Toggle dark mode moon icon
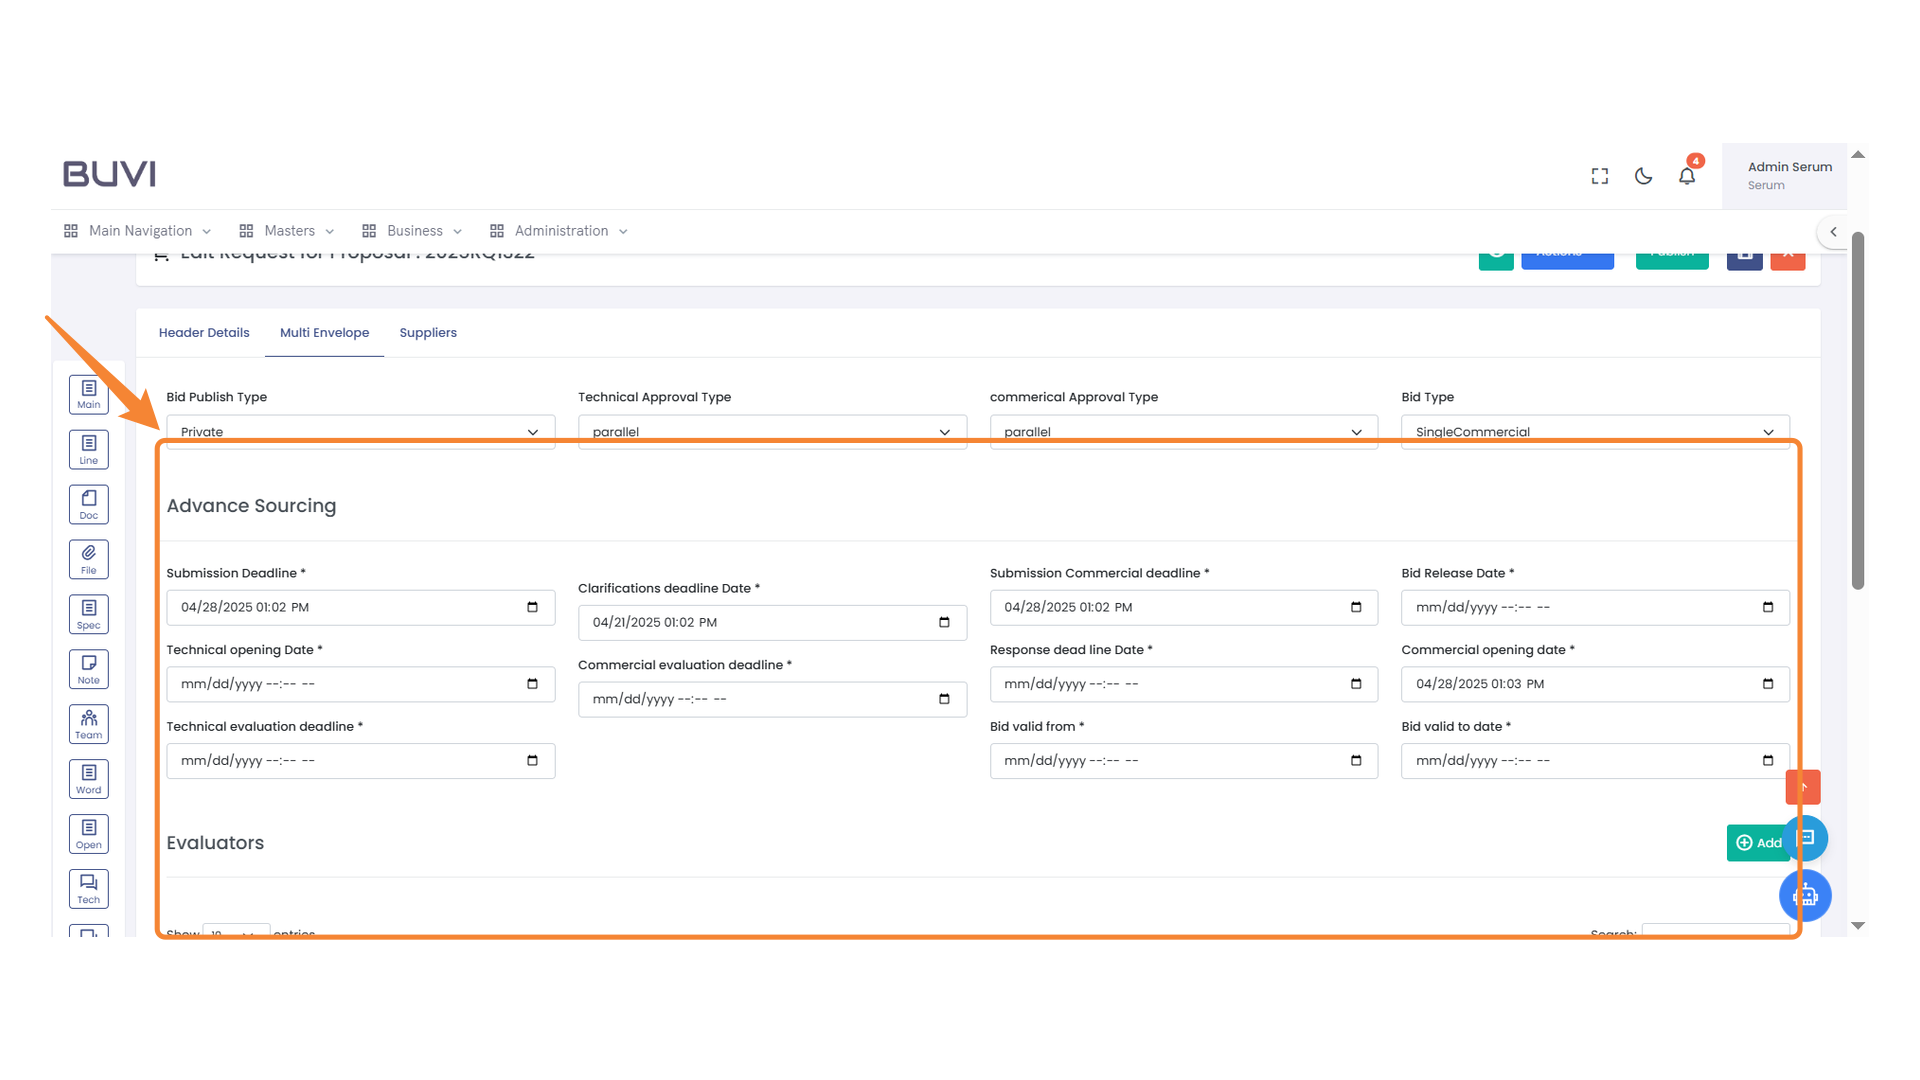This screenshot has width=1920, height=1080. [1643, 176]
